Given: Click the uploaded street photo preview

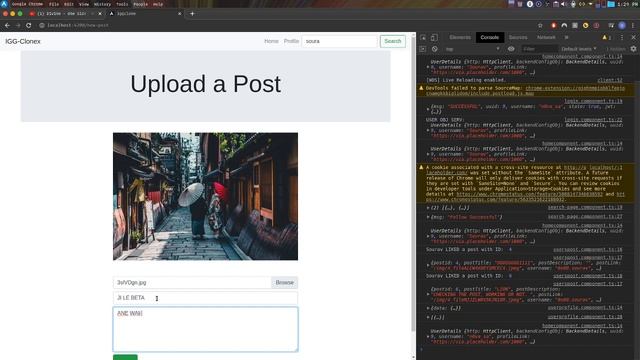Looking at the screenshot, I should (x=205, y=196).
